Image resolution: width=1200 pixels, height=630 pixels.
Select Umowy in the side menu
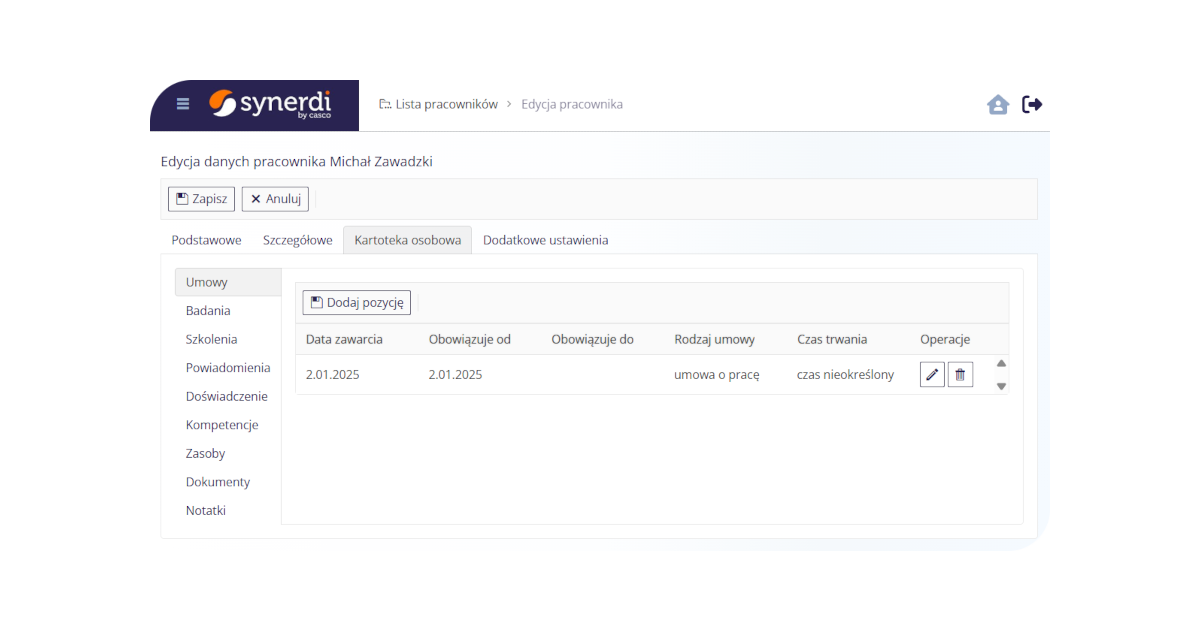(x=228, y=282)
